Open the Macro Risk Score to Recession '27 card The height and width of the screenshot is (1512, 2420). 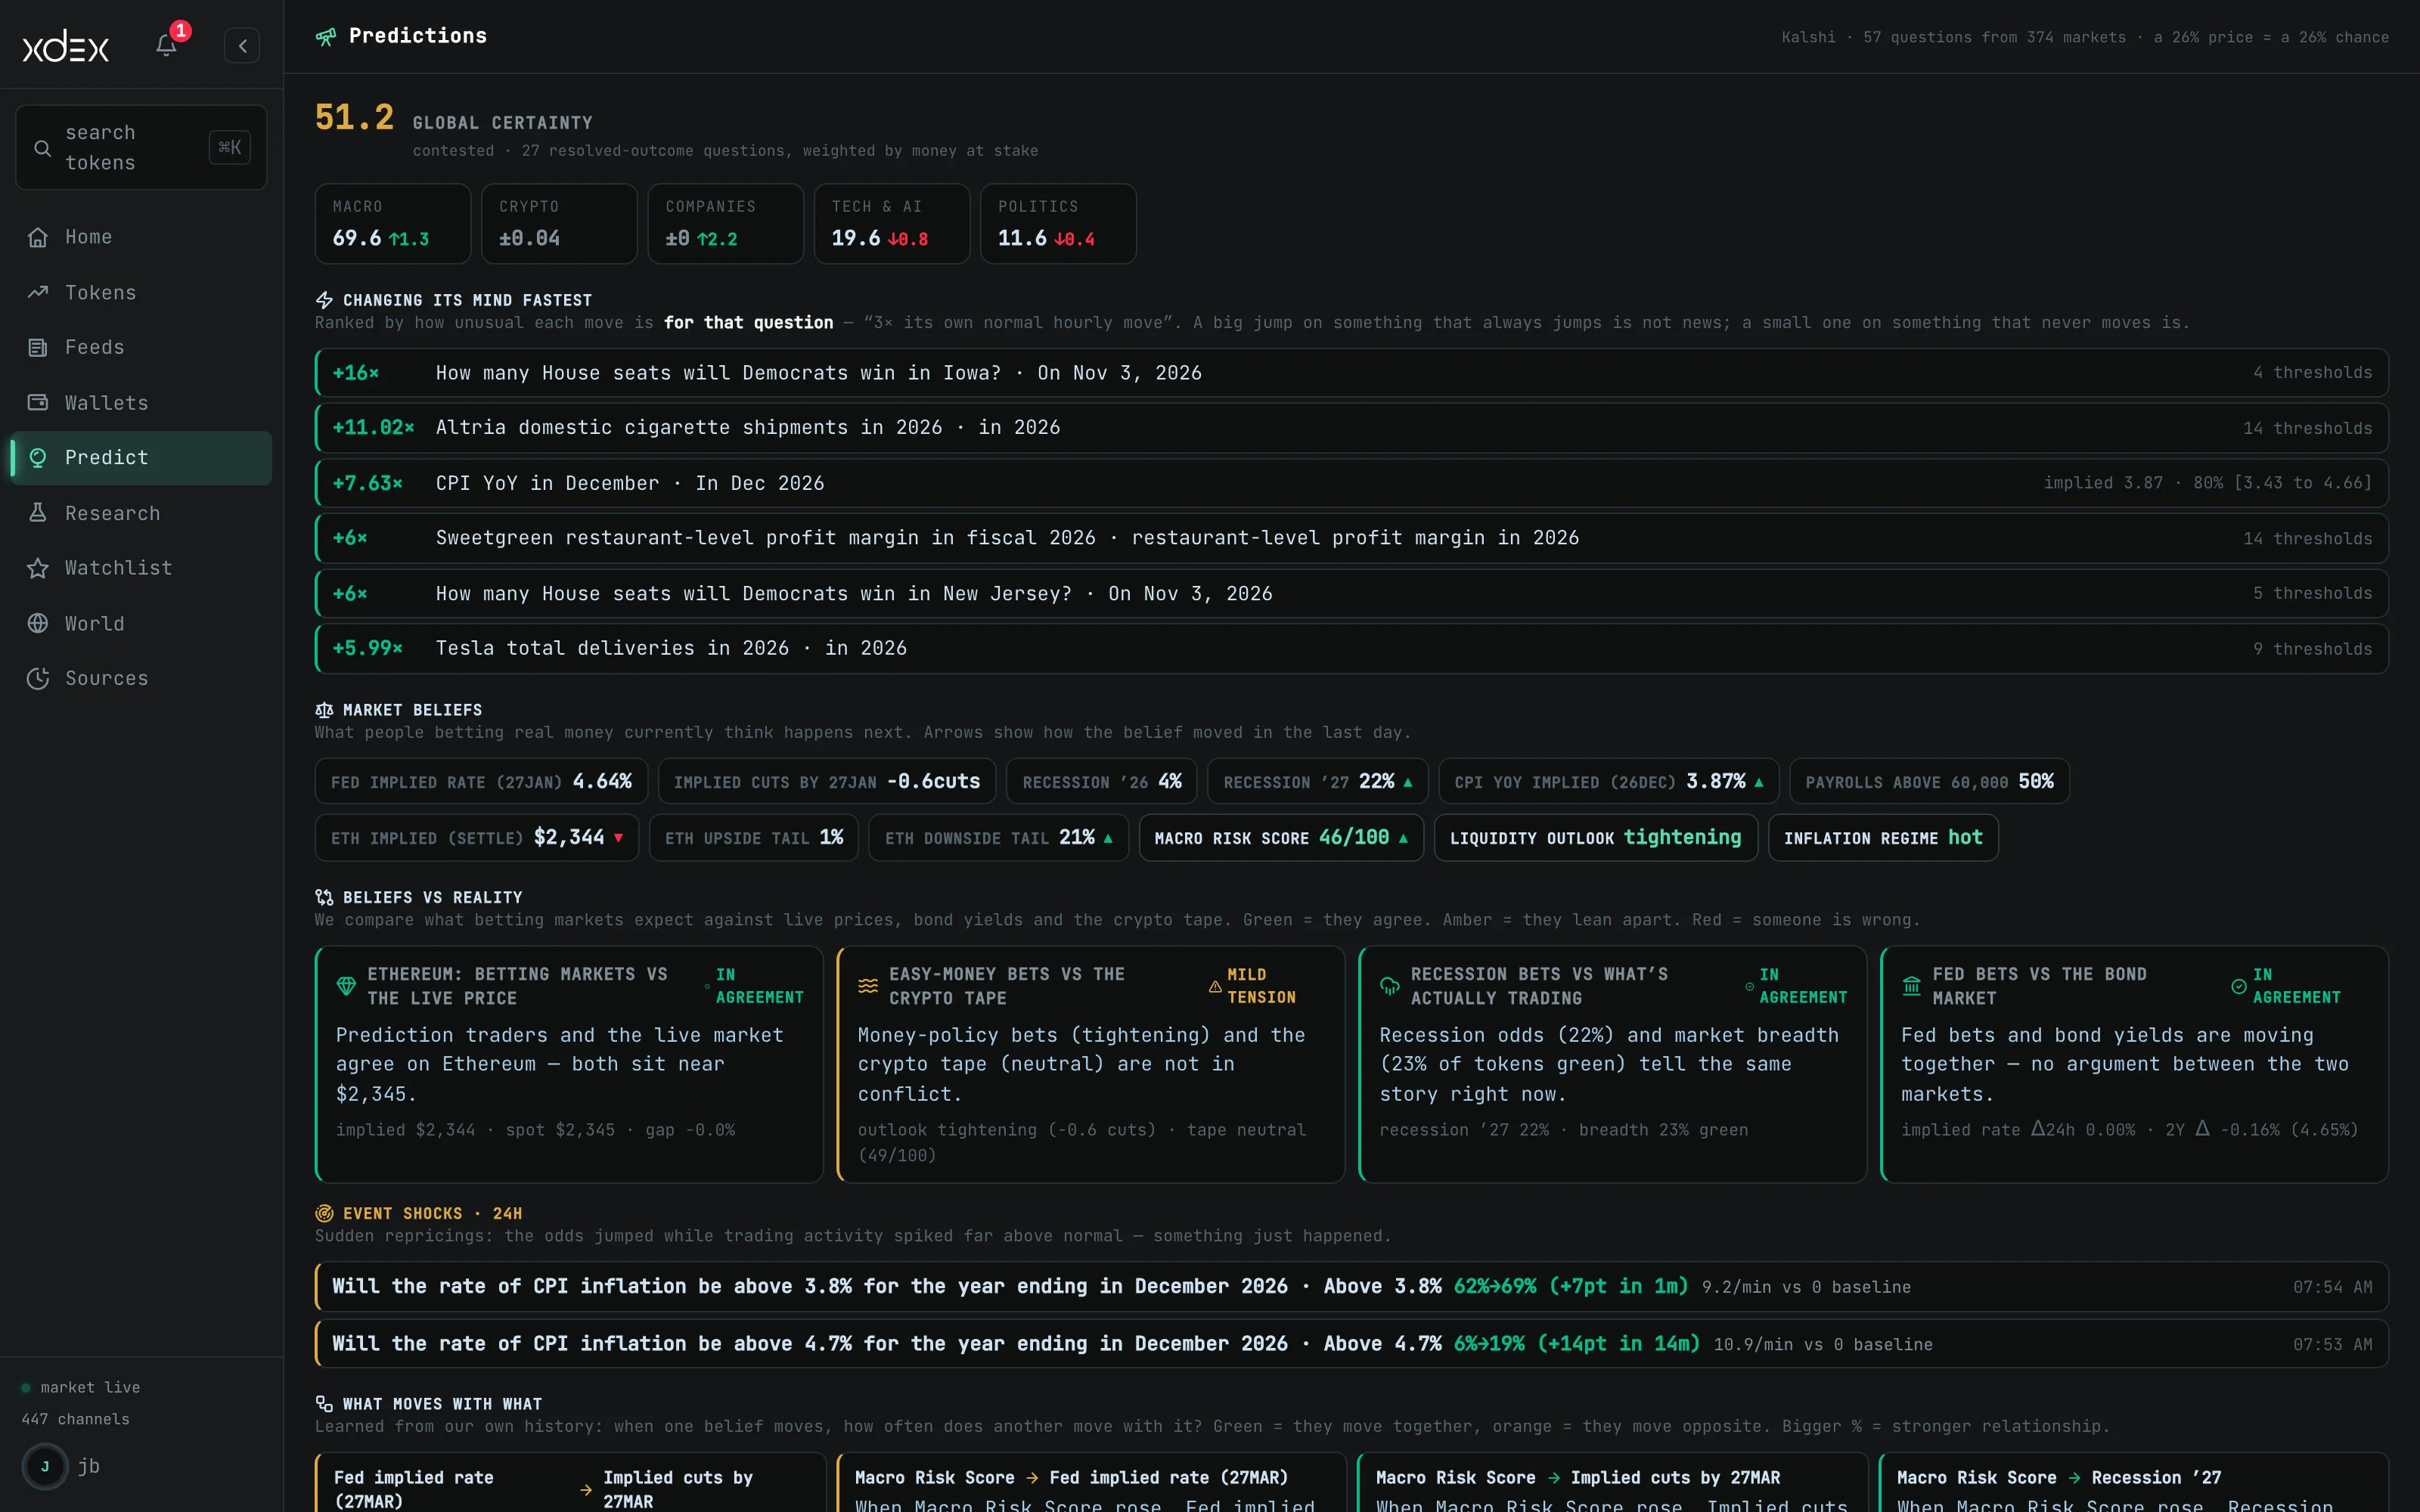click(x=2134, y=1483)
